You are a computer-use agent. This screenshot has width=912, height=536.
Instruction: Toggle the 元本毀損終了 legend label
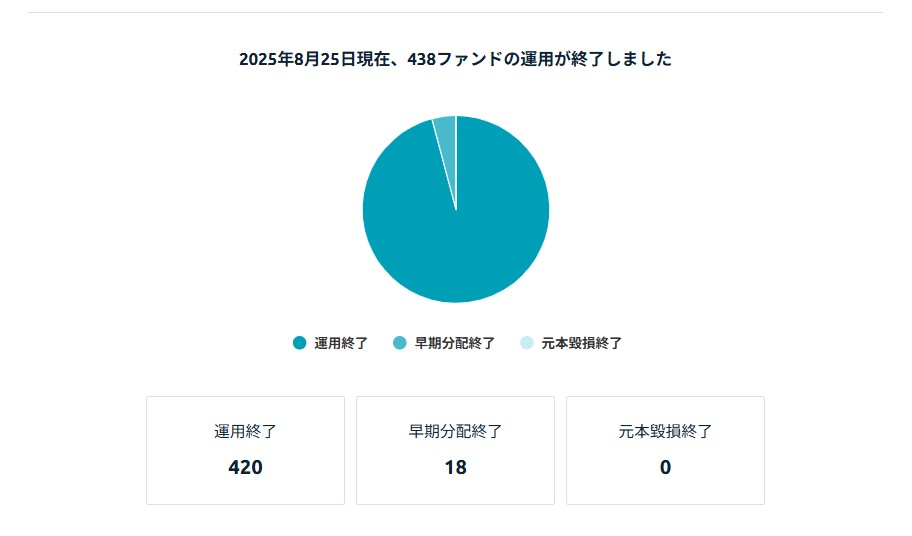tap(582, 343)
